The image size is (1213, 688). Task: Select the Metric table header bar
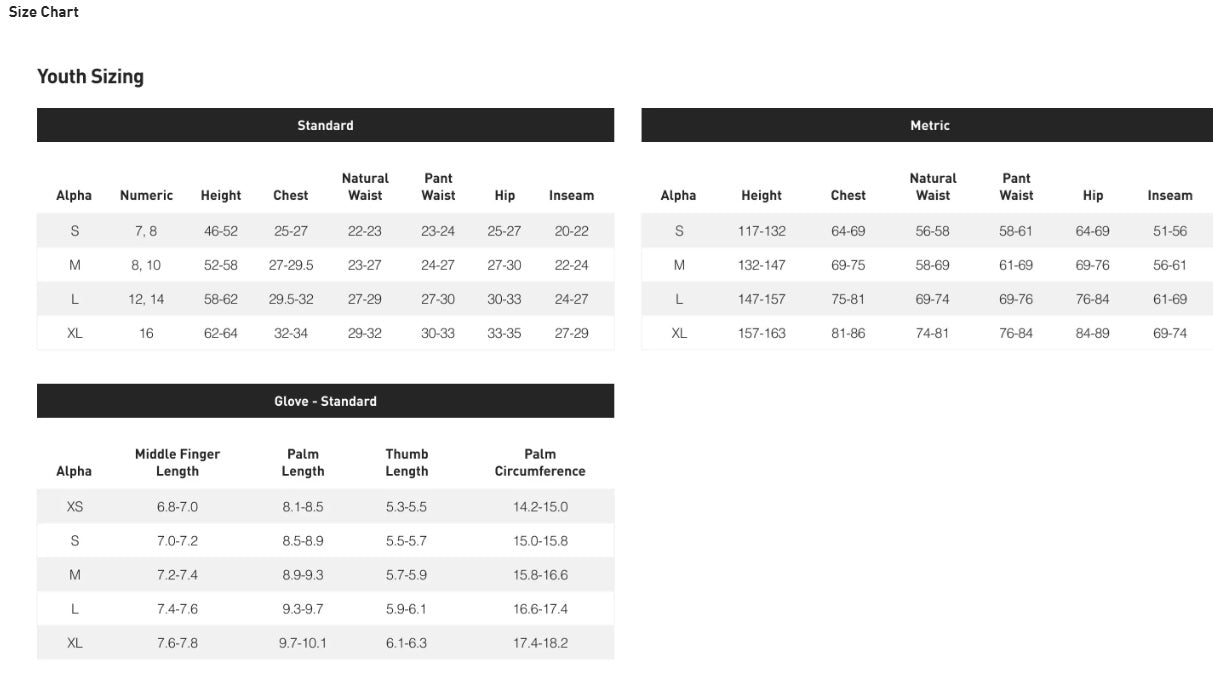[x=929, y=125]
